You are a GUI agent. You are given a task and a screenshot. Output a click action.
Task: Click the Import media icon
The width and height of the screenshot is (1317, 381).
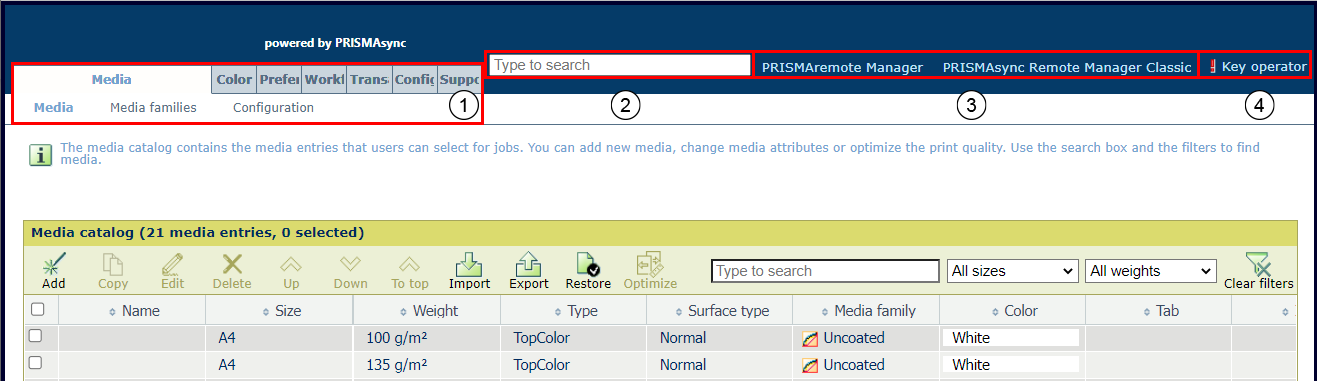click(469, 264)
